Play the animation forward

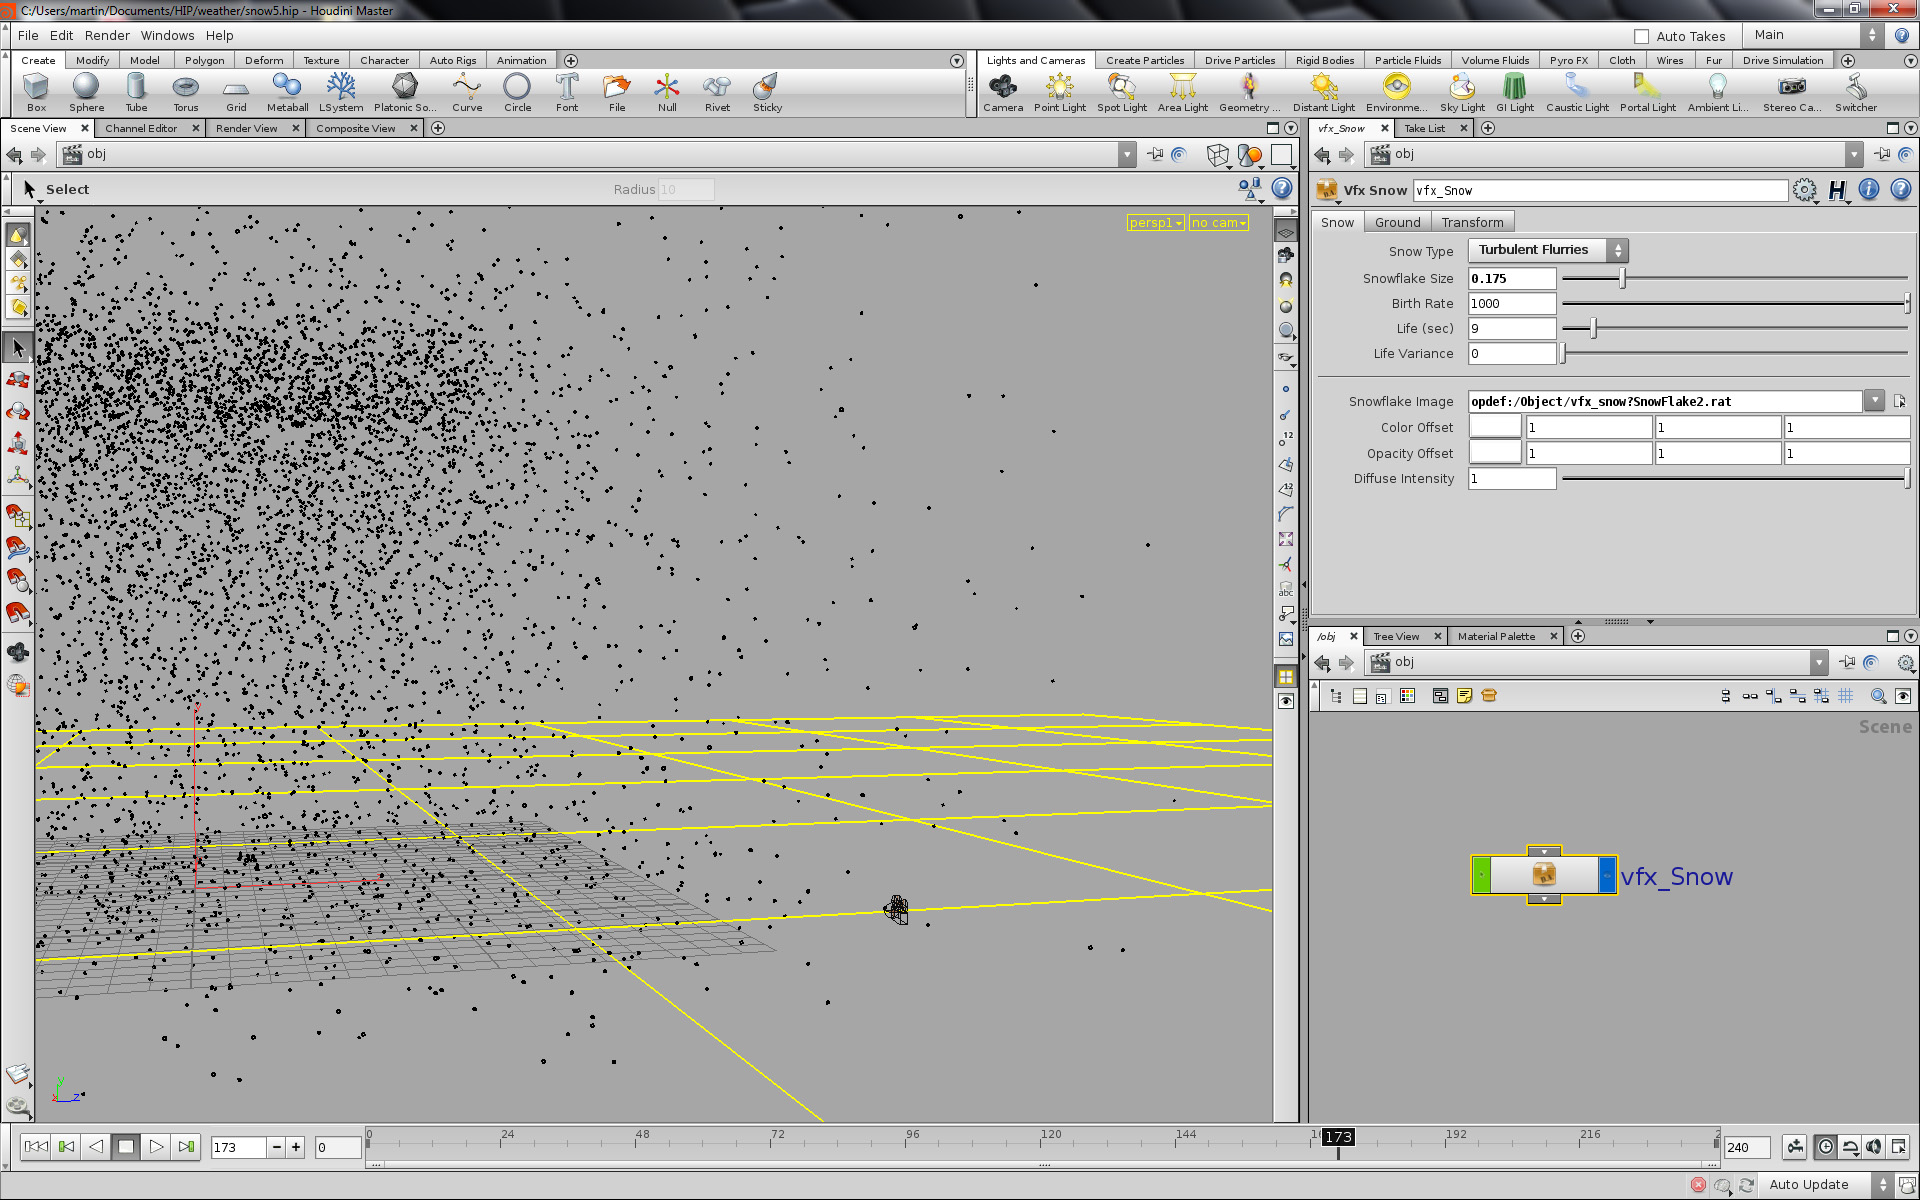(156, 1147)
